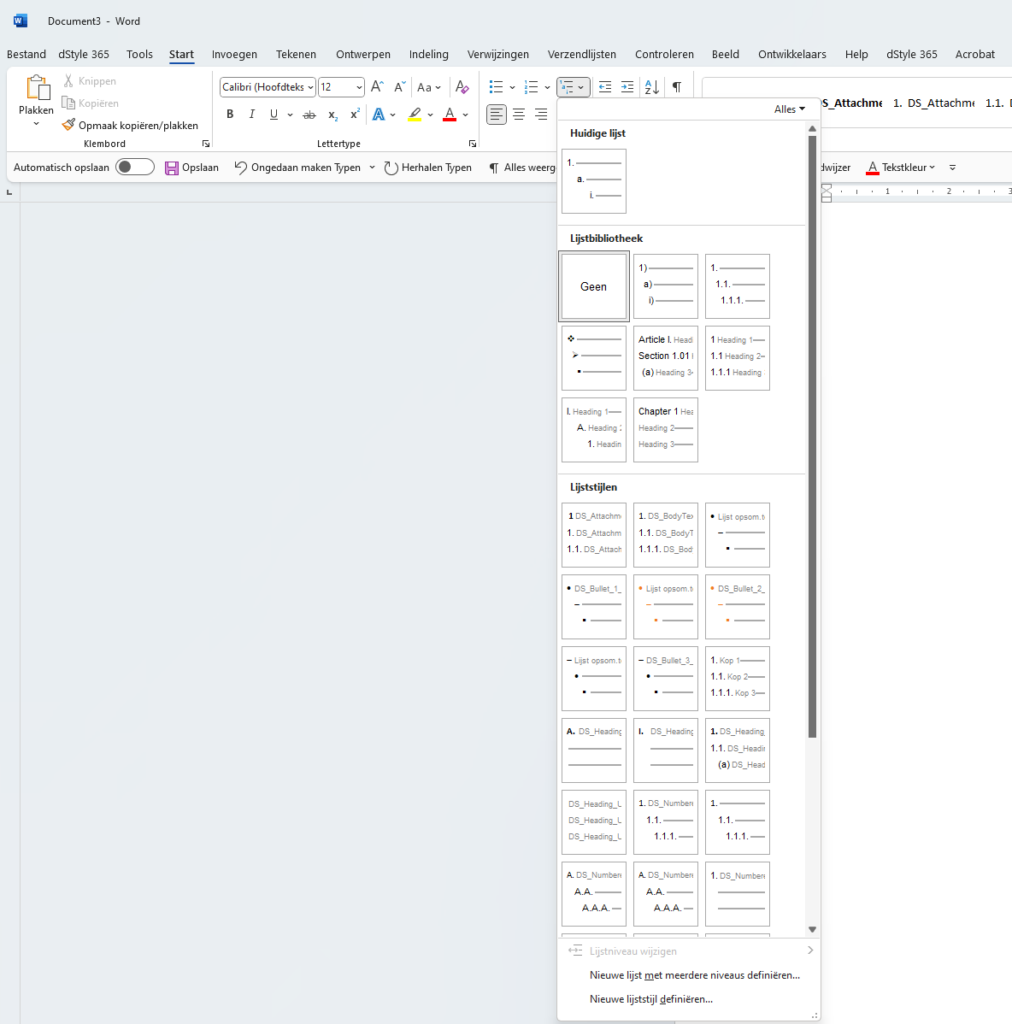Image resolution: width=1012 pixels, height=1024 pixels.
Task: Select the 1) a) i) list thumbnail
Action: pyautogui.click(x=665, y=287)
